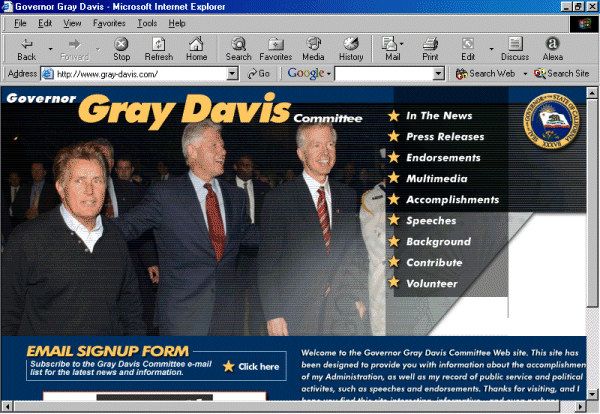Click the Go button beside address bar
600x414 pixels.
(x=258, y=73)
